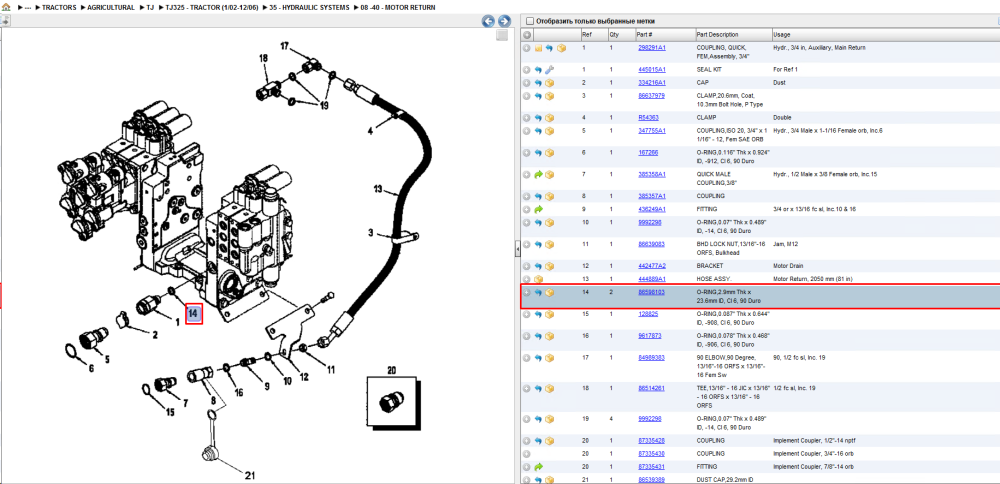
Task: Open part number link 86637979
Action: [651, 96]
